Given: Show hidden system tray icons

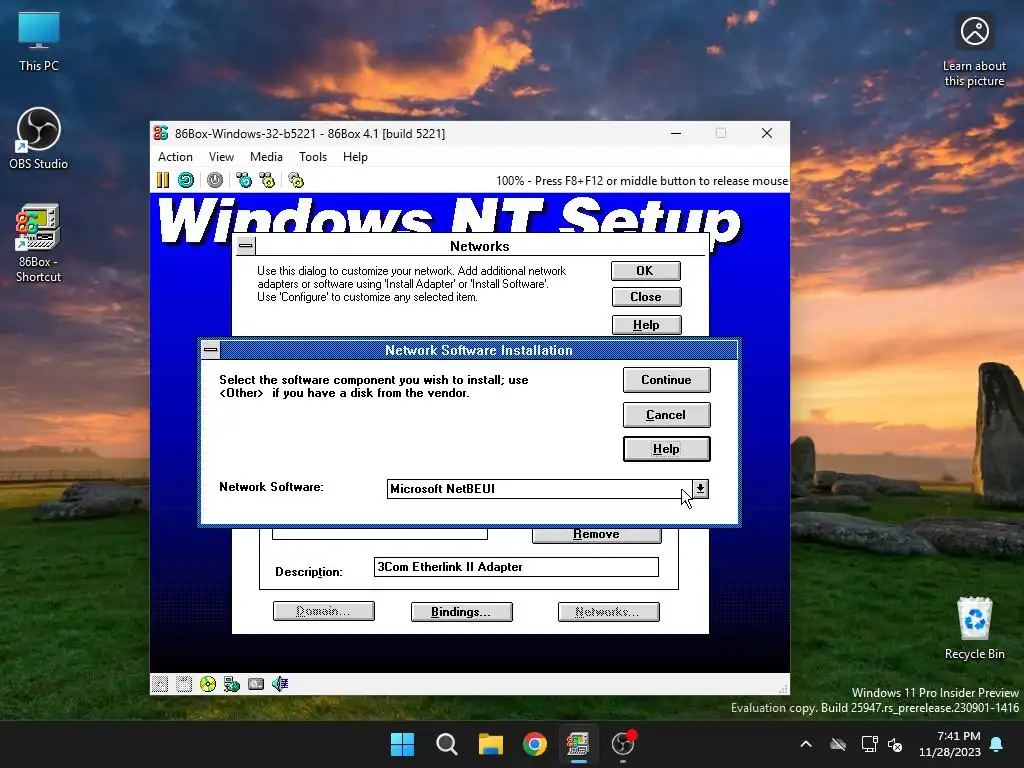Looking at the screenshot, I should [806, 744].
